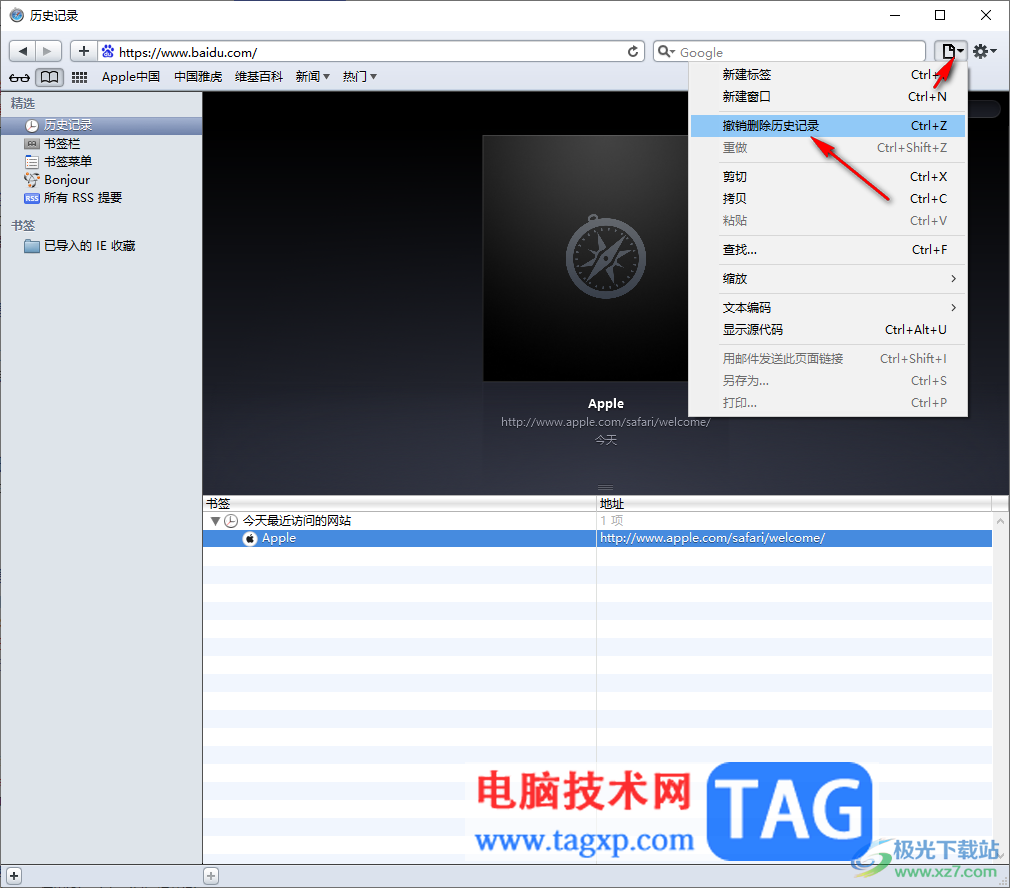
Task: Click the Baidu favicon in address bar
Action: (108, 51)
